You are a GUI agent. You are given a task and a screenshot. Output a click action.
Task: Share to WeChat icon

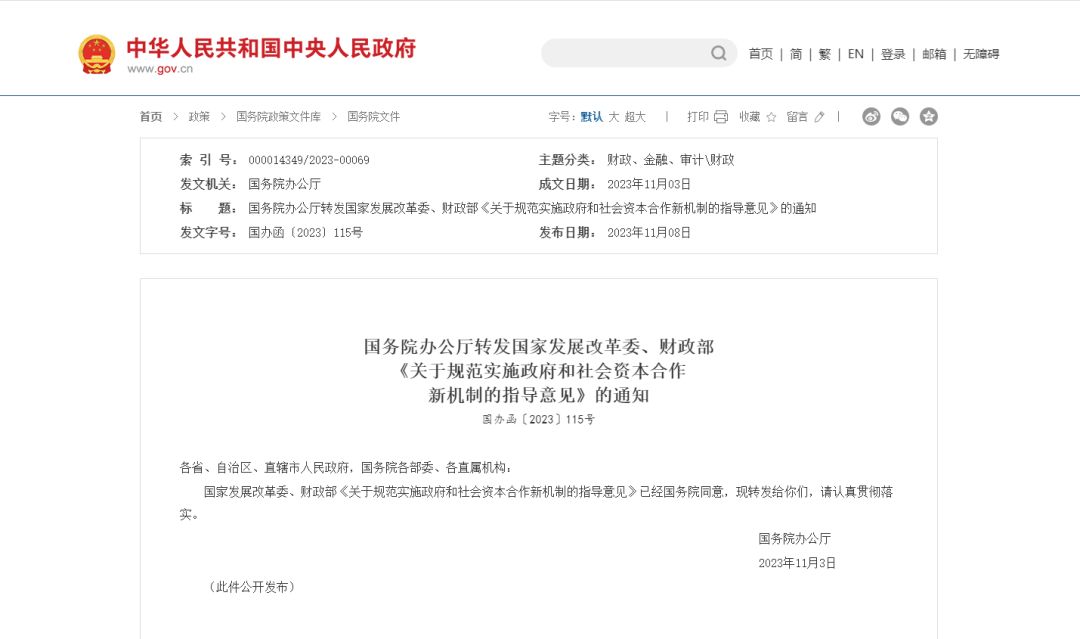(900, 116)
